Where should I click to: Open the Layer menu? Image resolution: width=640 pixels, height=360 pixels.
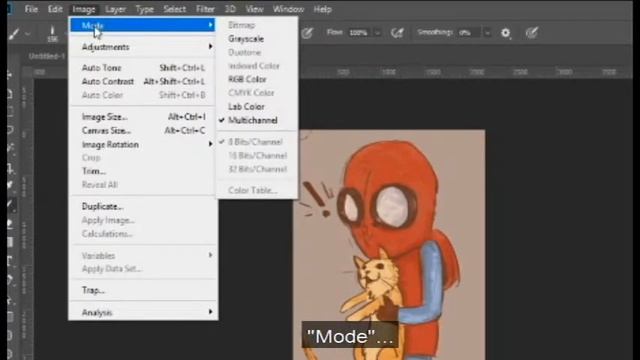pyautogui.click(x=116, y=9)
